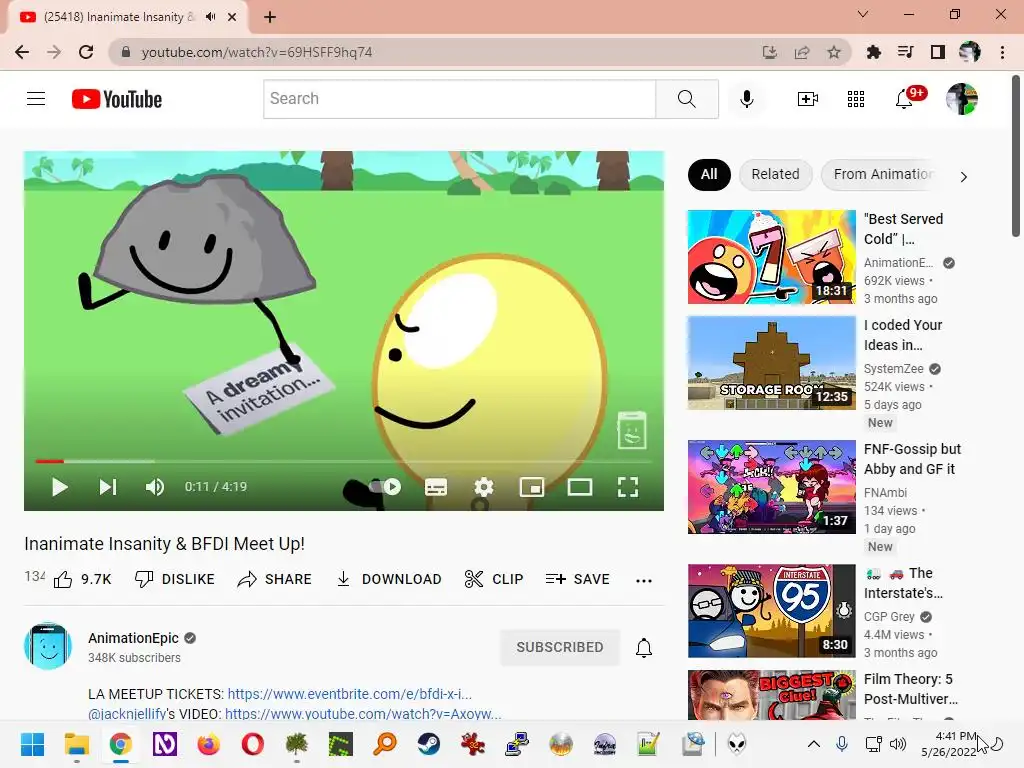Open the YouTube apps grid

click(x=856, y=99)
